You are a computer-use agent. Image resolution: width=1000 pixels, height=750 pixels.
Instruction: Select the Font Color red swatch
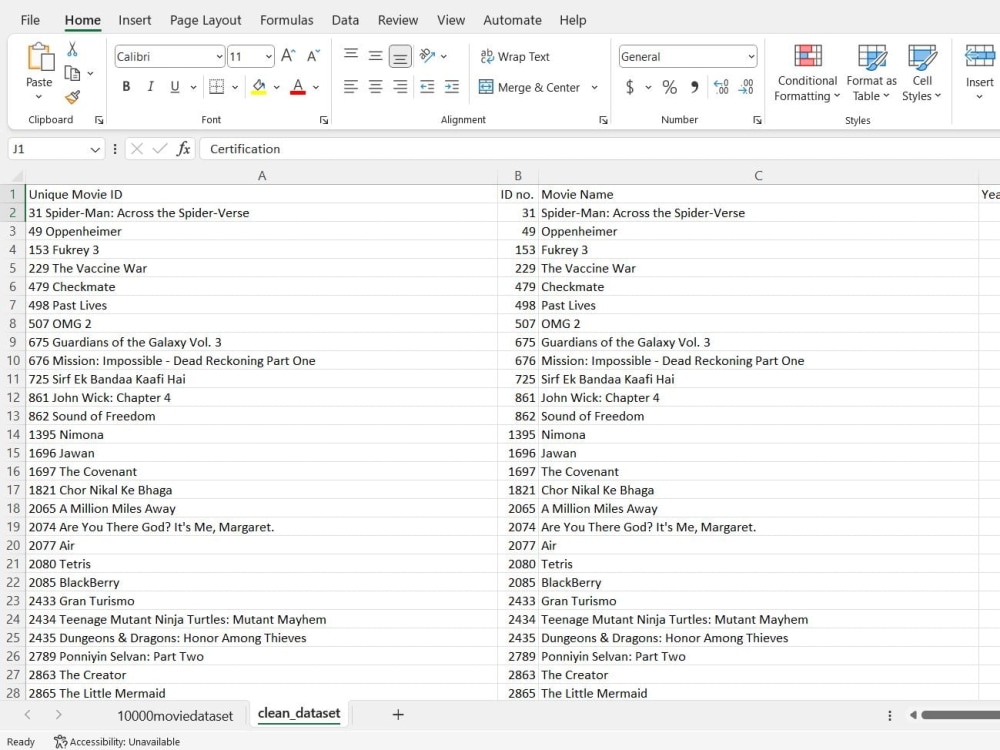click(297, 88)
